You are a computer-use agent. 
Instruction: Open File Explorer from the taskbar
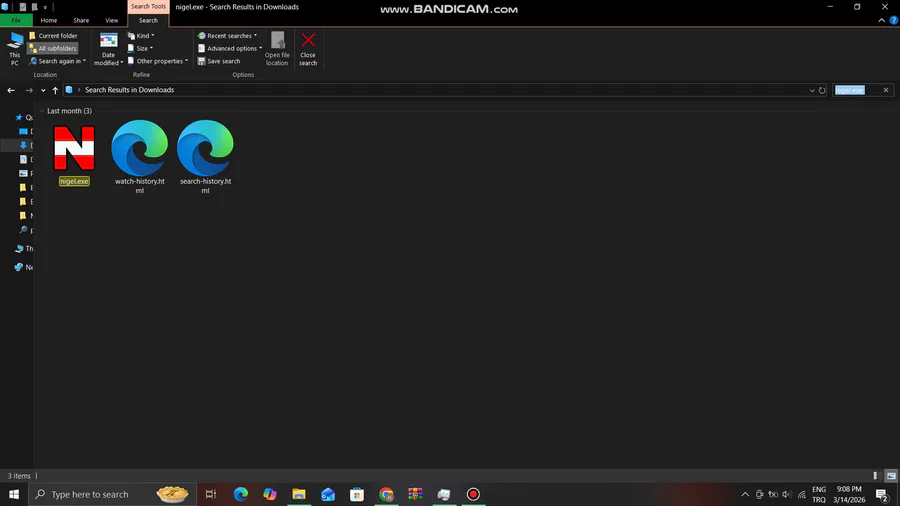click(298, 494)
